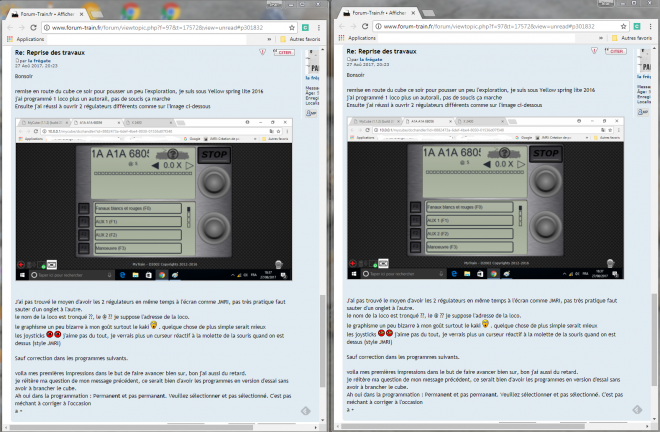Reload the page in the left window
The height and width of the screenshot is (432, 660).
(33, 28)
